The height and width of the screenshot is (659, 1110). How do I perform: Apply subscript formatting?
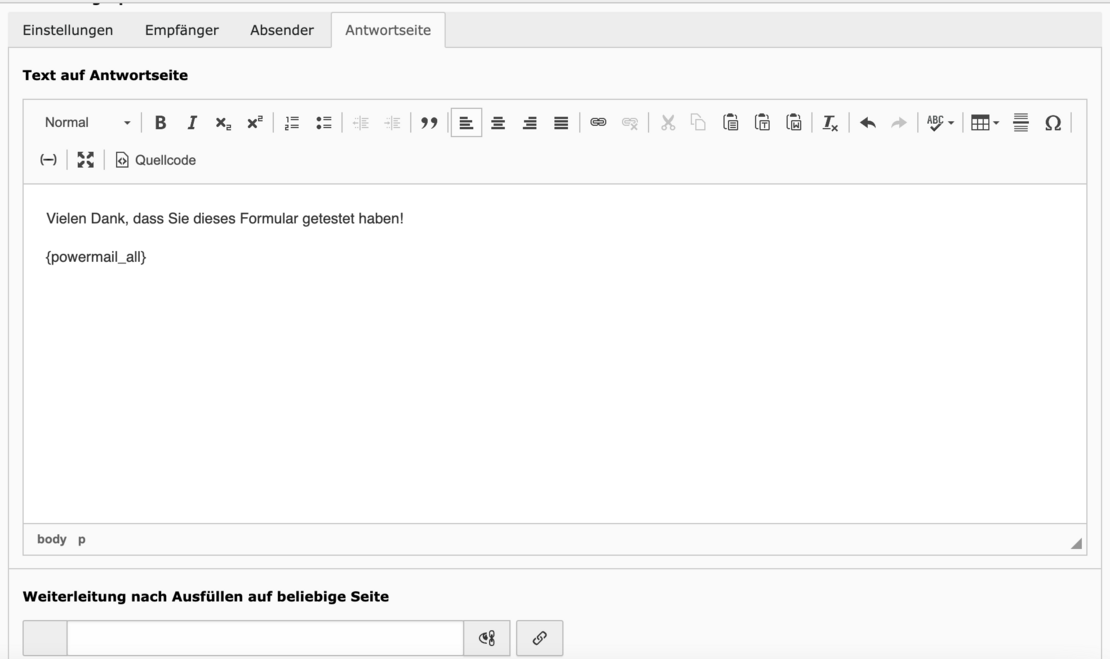click(x=223, y=123)
